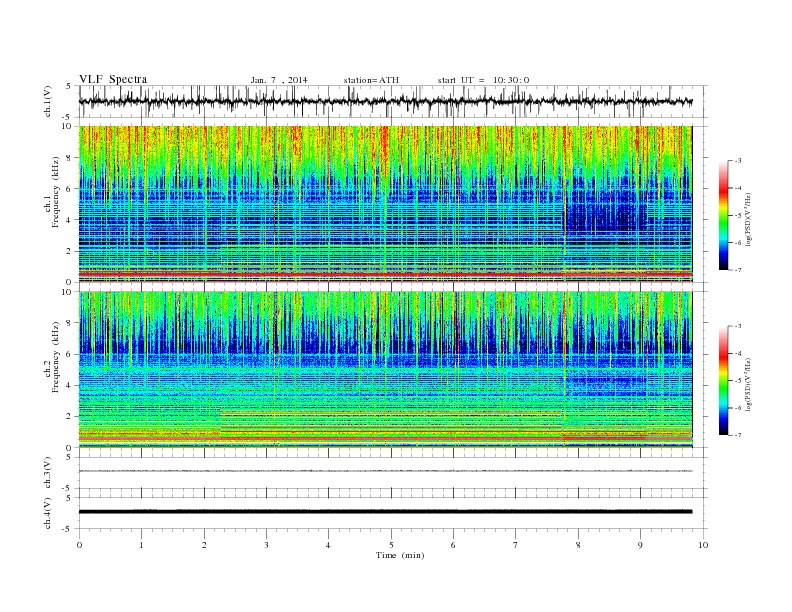Click the time axis tick label "3"
Screen dimensions: 792x612
pos(266,545)
